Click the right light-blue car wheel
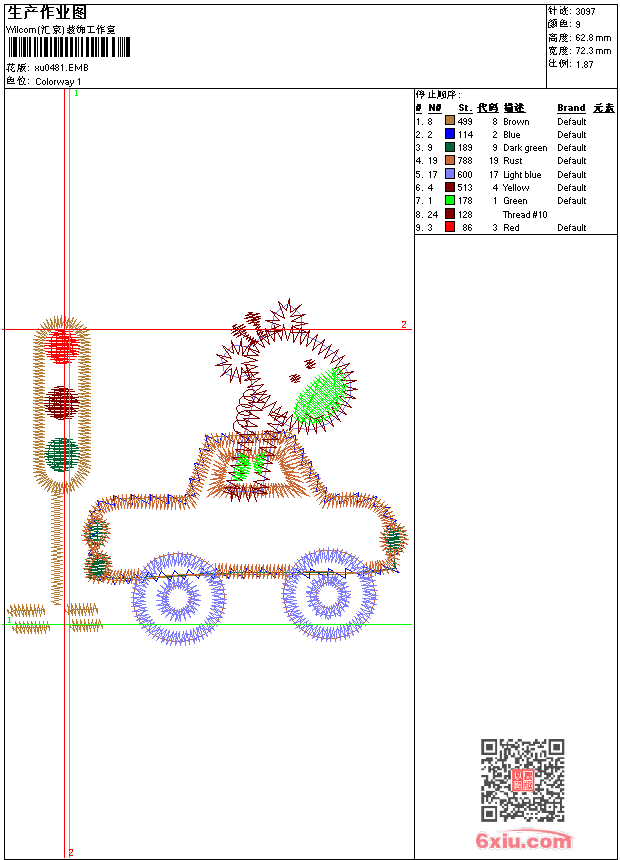The height and width of the screenshot is (860, 620). click(x=329, y=595)
